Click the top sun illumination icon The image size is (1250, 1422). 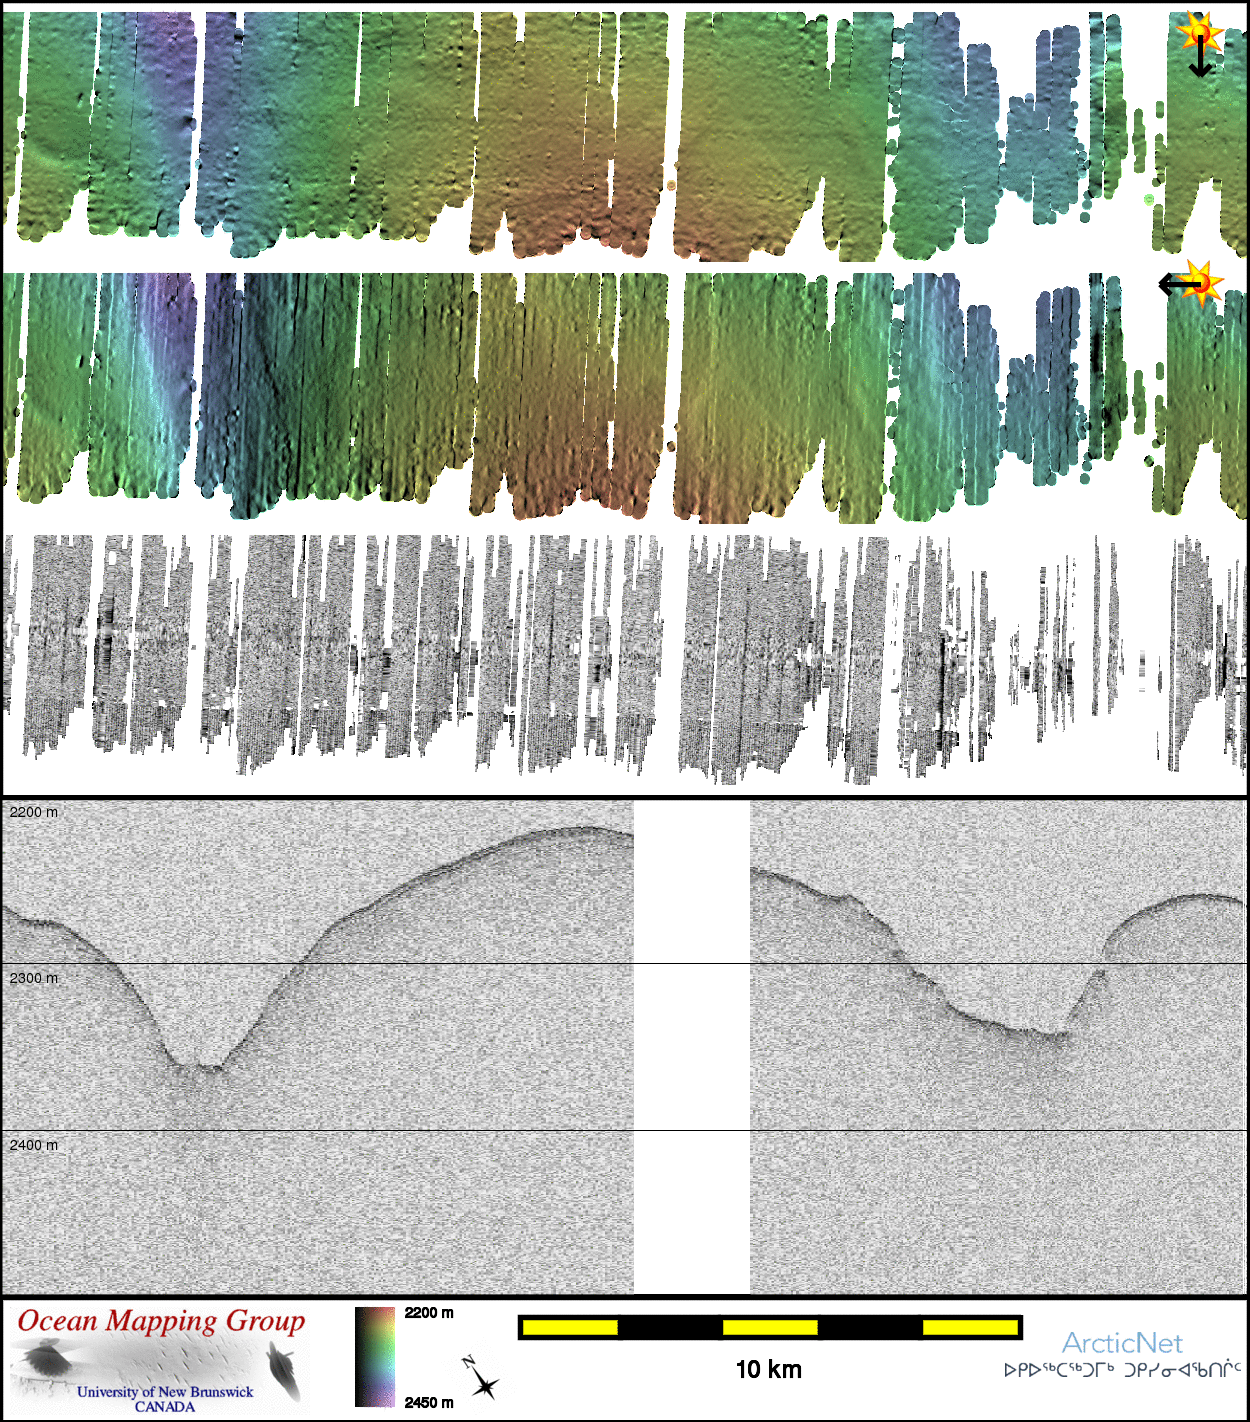pyautogui.click(x=1198, y=32)
